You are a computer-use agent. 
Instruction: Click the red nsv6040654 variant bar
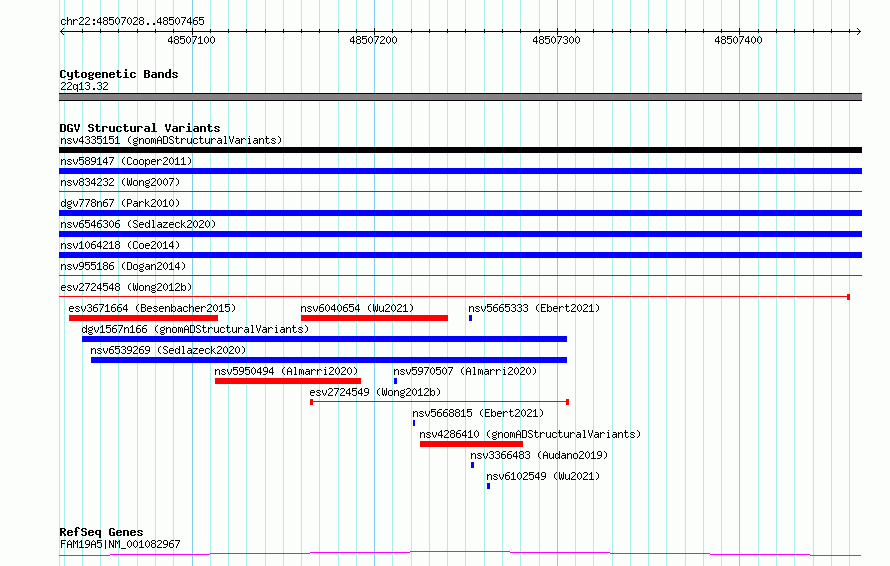[374, 318]
